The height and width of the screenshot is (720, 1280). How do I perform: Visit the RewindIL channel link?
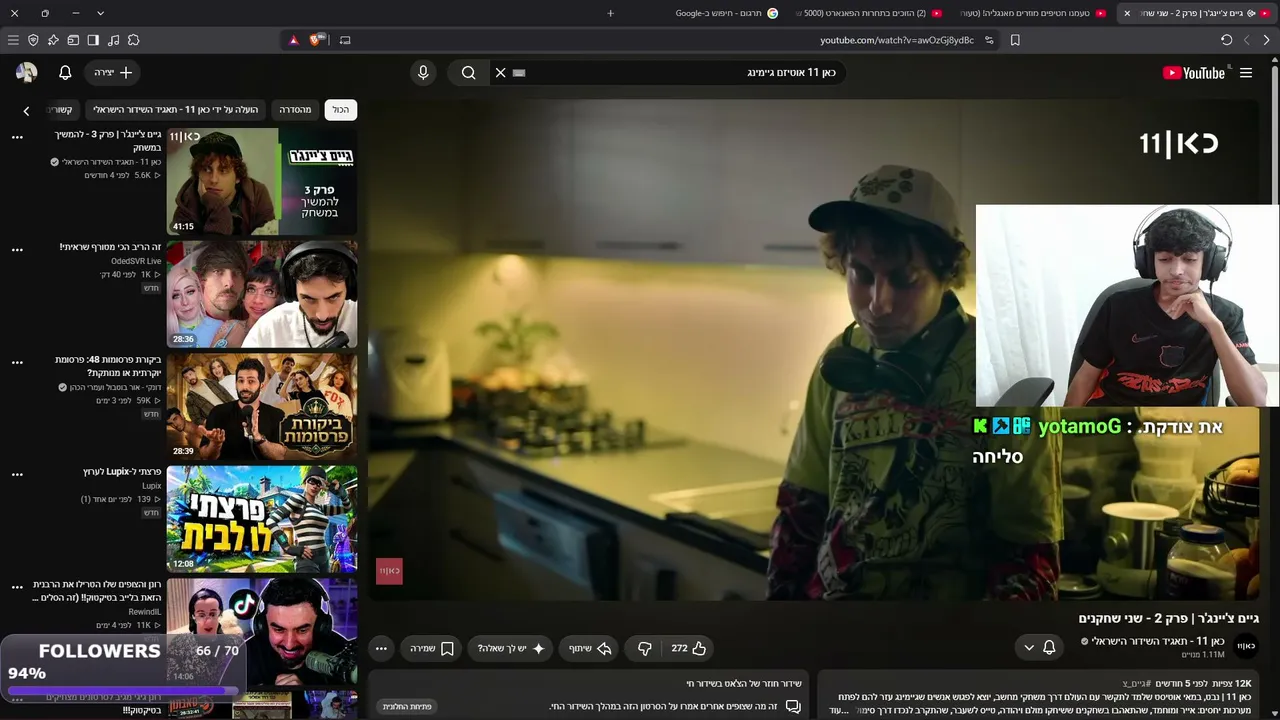point(144,612)
